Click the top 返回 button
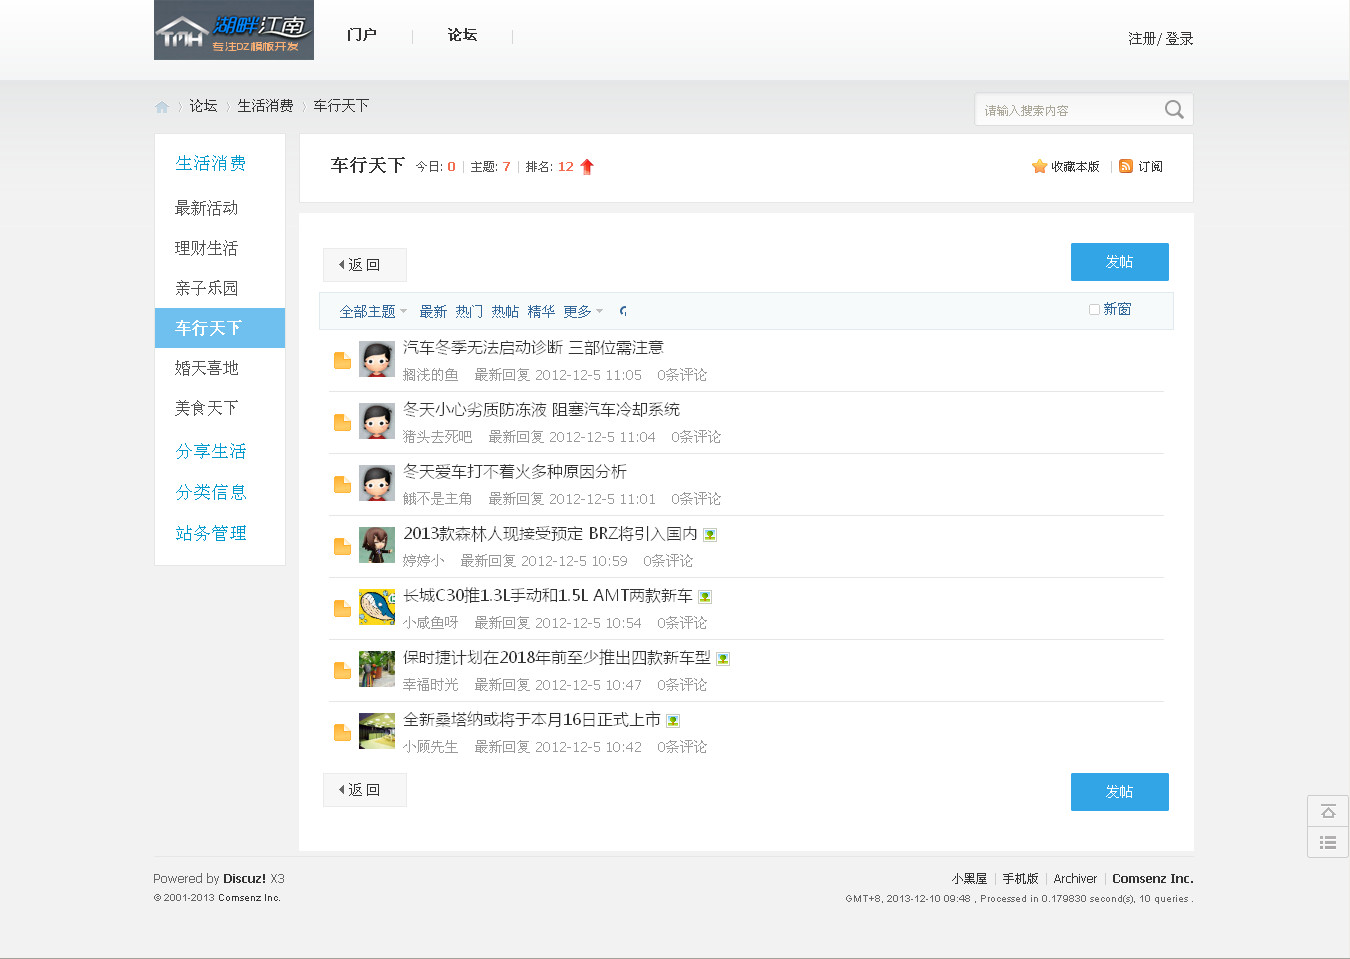 (365, 265)
